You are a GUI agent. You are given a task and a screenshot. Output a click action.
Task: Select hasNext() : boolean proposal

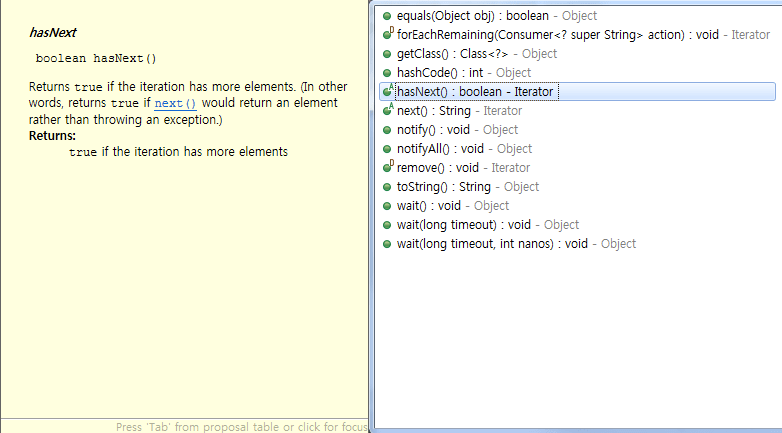point(577,92)
